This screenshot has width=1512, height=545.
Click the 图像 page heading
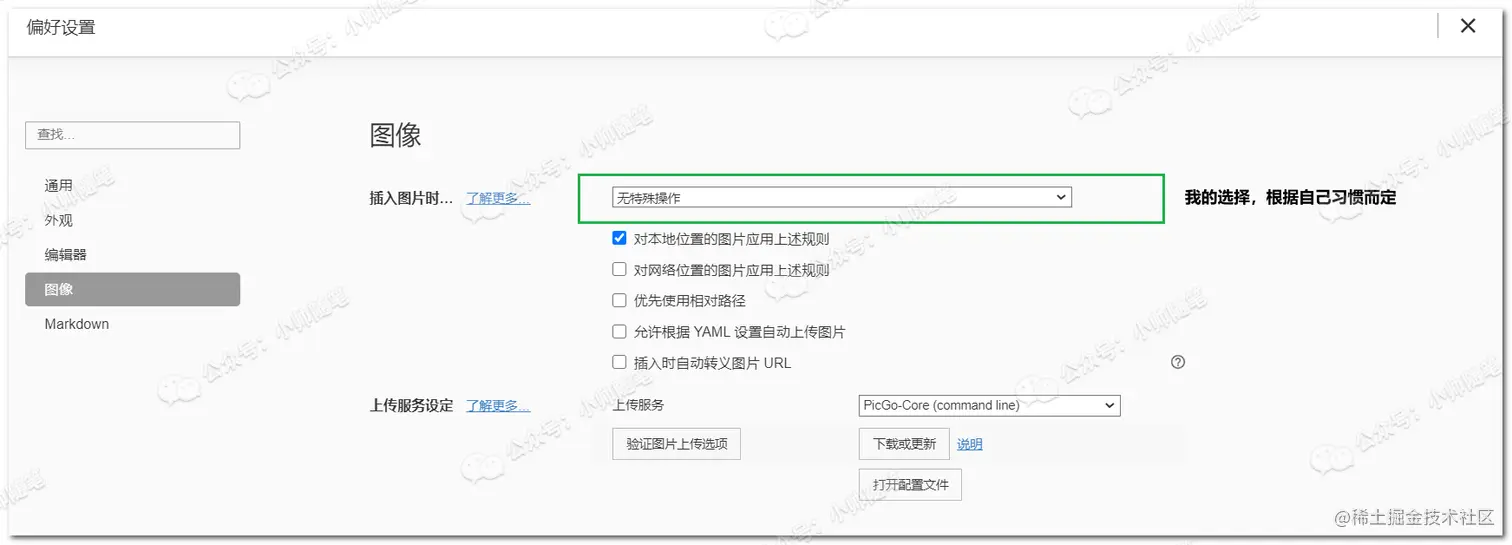[x=396, y=135]
